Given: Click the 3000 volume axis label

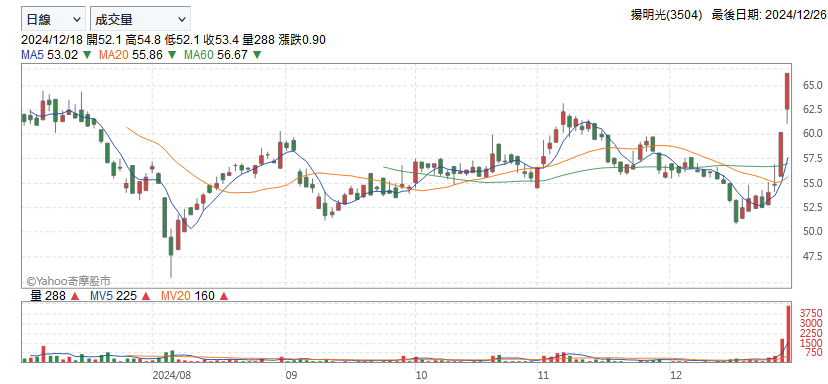Looking at the screenshot, I should click(x=810, y=323).
